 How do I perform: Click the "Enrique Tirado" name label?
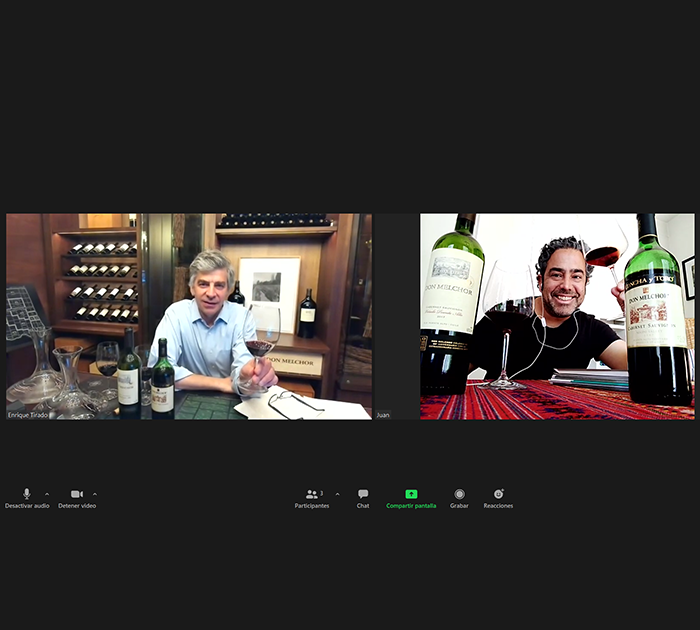[28, 415]
